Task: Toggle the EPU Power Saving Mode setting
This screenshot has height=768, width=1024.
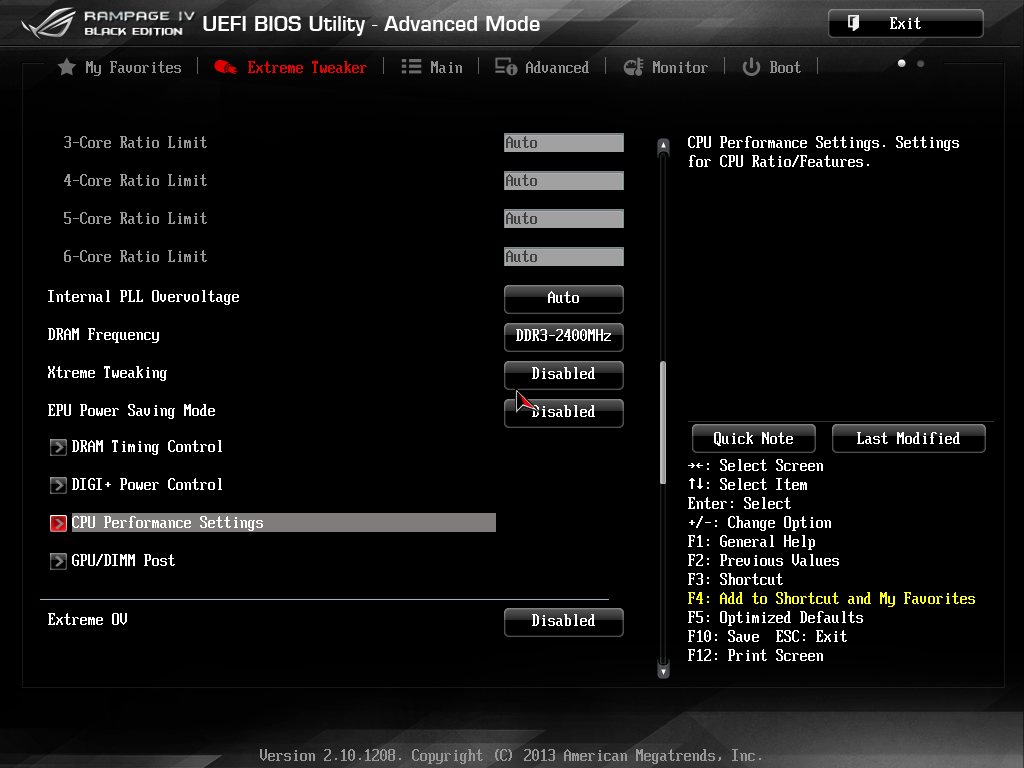Action: [563, 412]
